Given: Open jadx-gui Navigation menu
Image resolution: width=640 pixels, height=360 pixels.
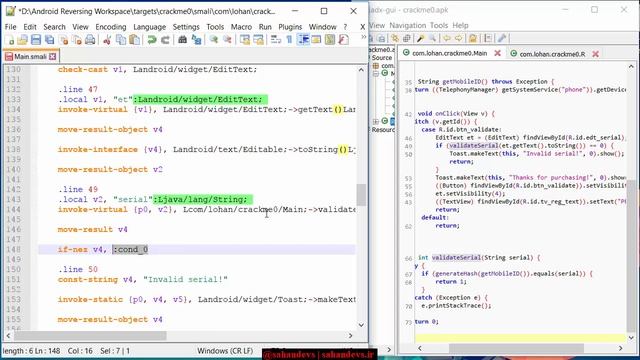Looking at the screenshot, I should point(407,25).
